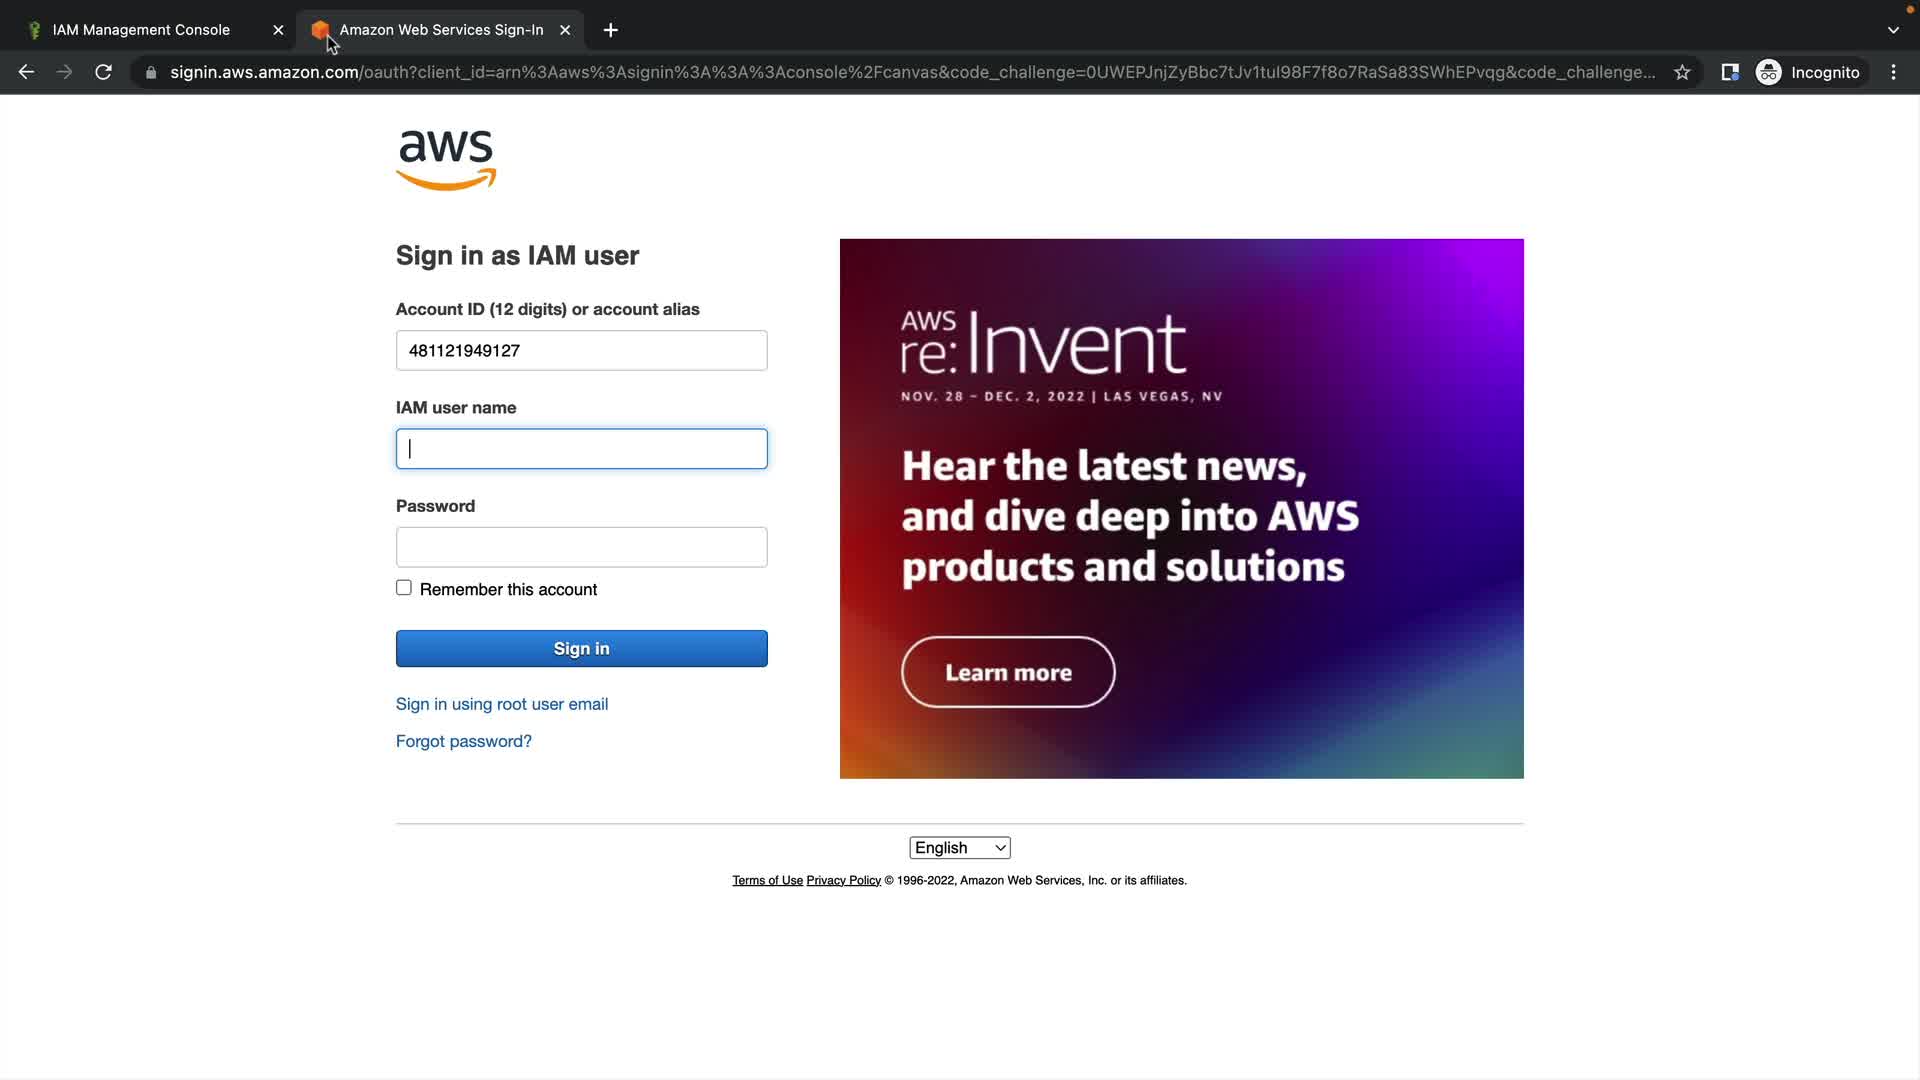Open Sign in using root user email
This screenshot has width=1920, height=1080.
[x=502, y=704]
